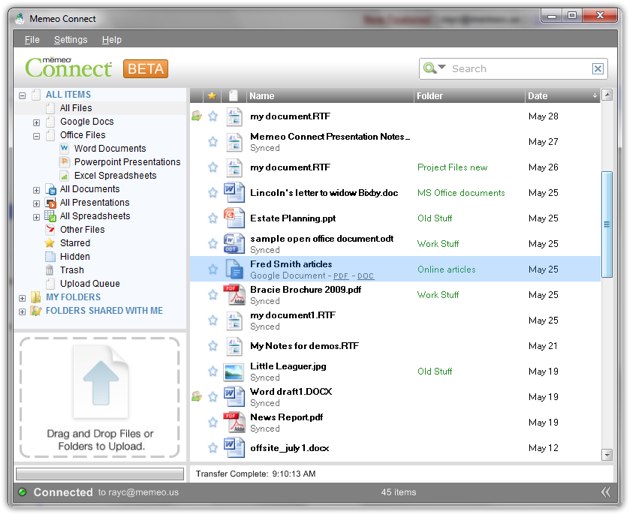
Task: Sort by the star column header
Action: [212, 96]
